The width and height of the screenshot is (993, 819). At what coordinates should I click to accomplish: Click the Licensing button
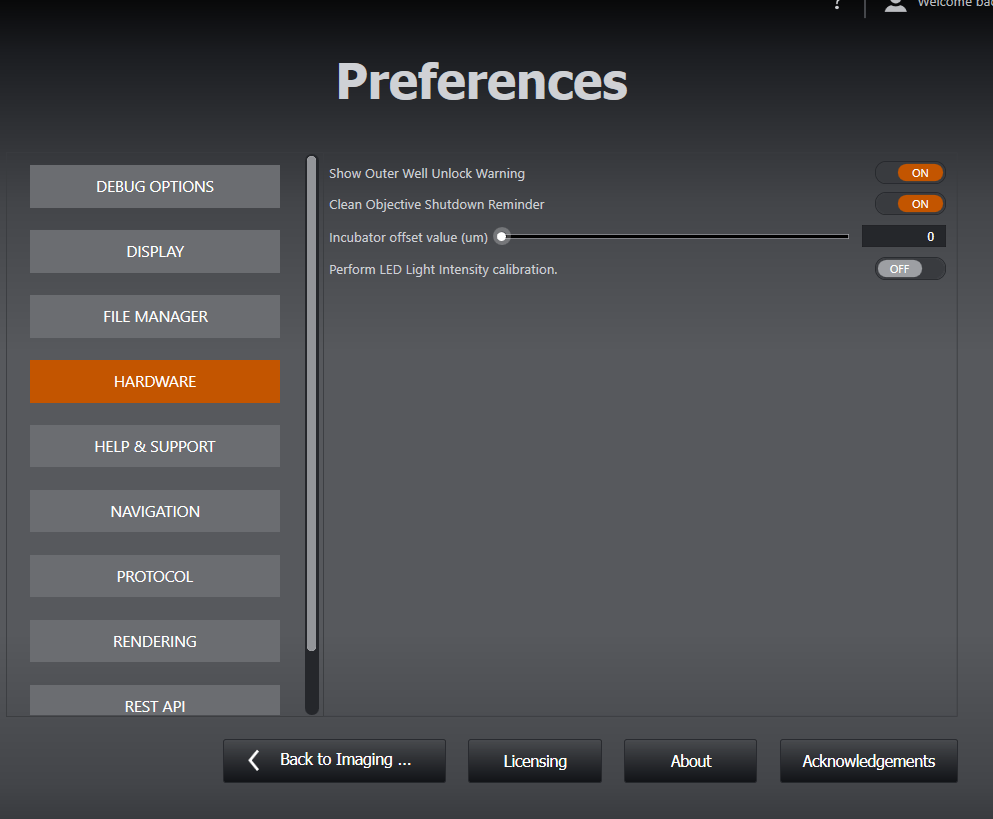pyautogui.click(x=535, y=761)
